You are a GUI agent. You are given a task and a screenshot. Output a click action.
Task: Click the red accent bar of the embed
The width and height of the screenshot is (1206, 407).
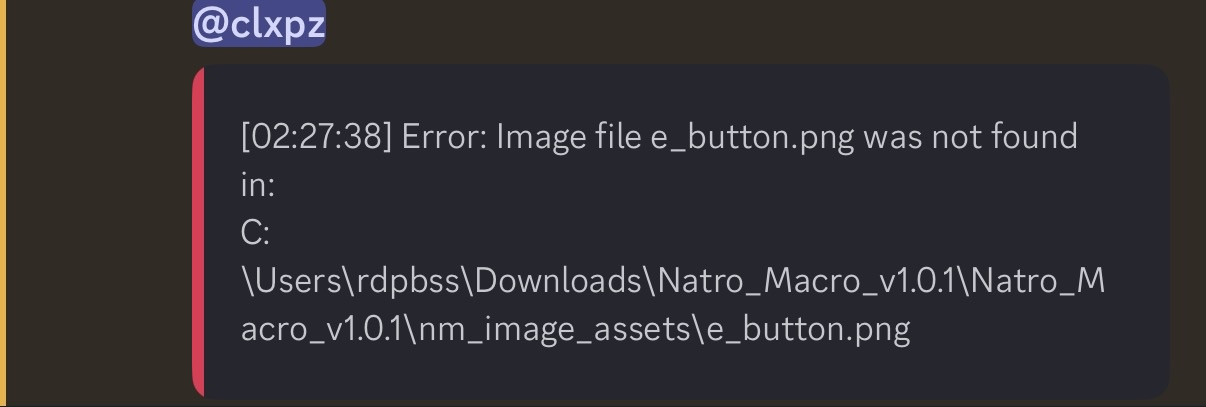pyautogui.click(x=198, y=232)
